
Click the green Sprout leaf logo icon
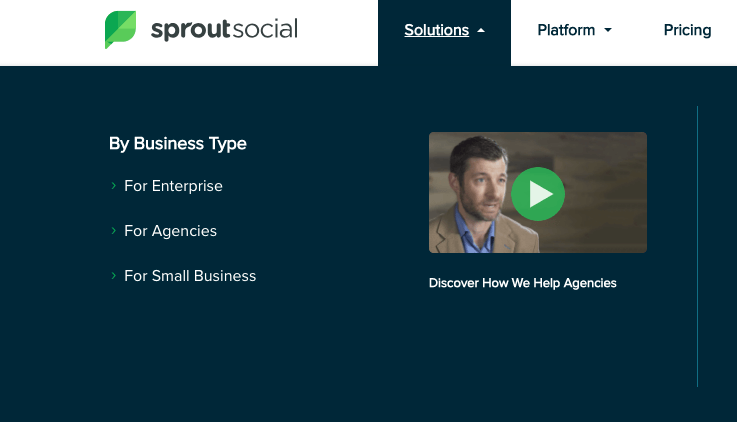[120, 30]
